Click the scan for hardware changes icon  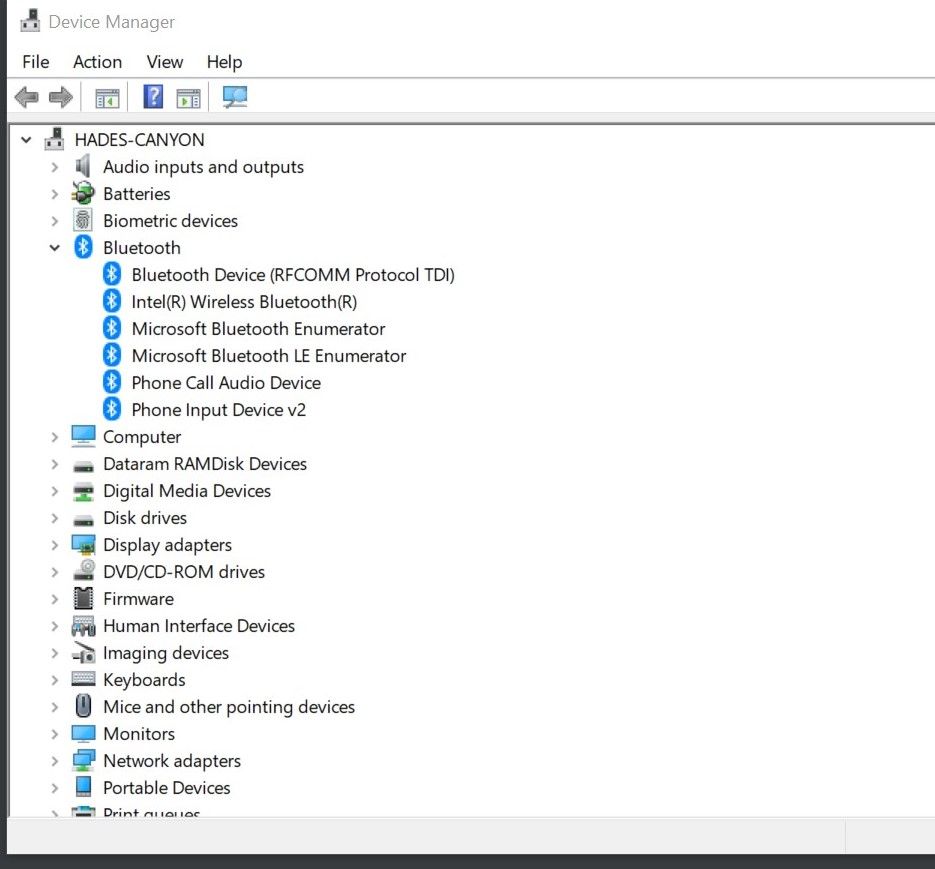click(x=234, y=97)
